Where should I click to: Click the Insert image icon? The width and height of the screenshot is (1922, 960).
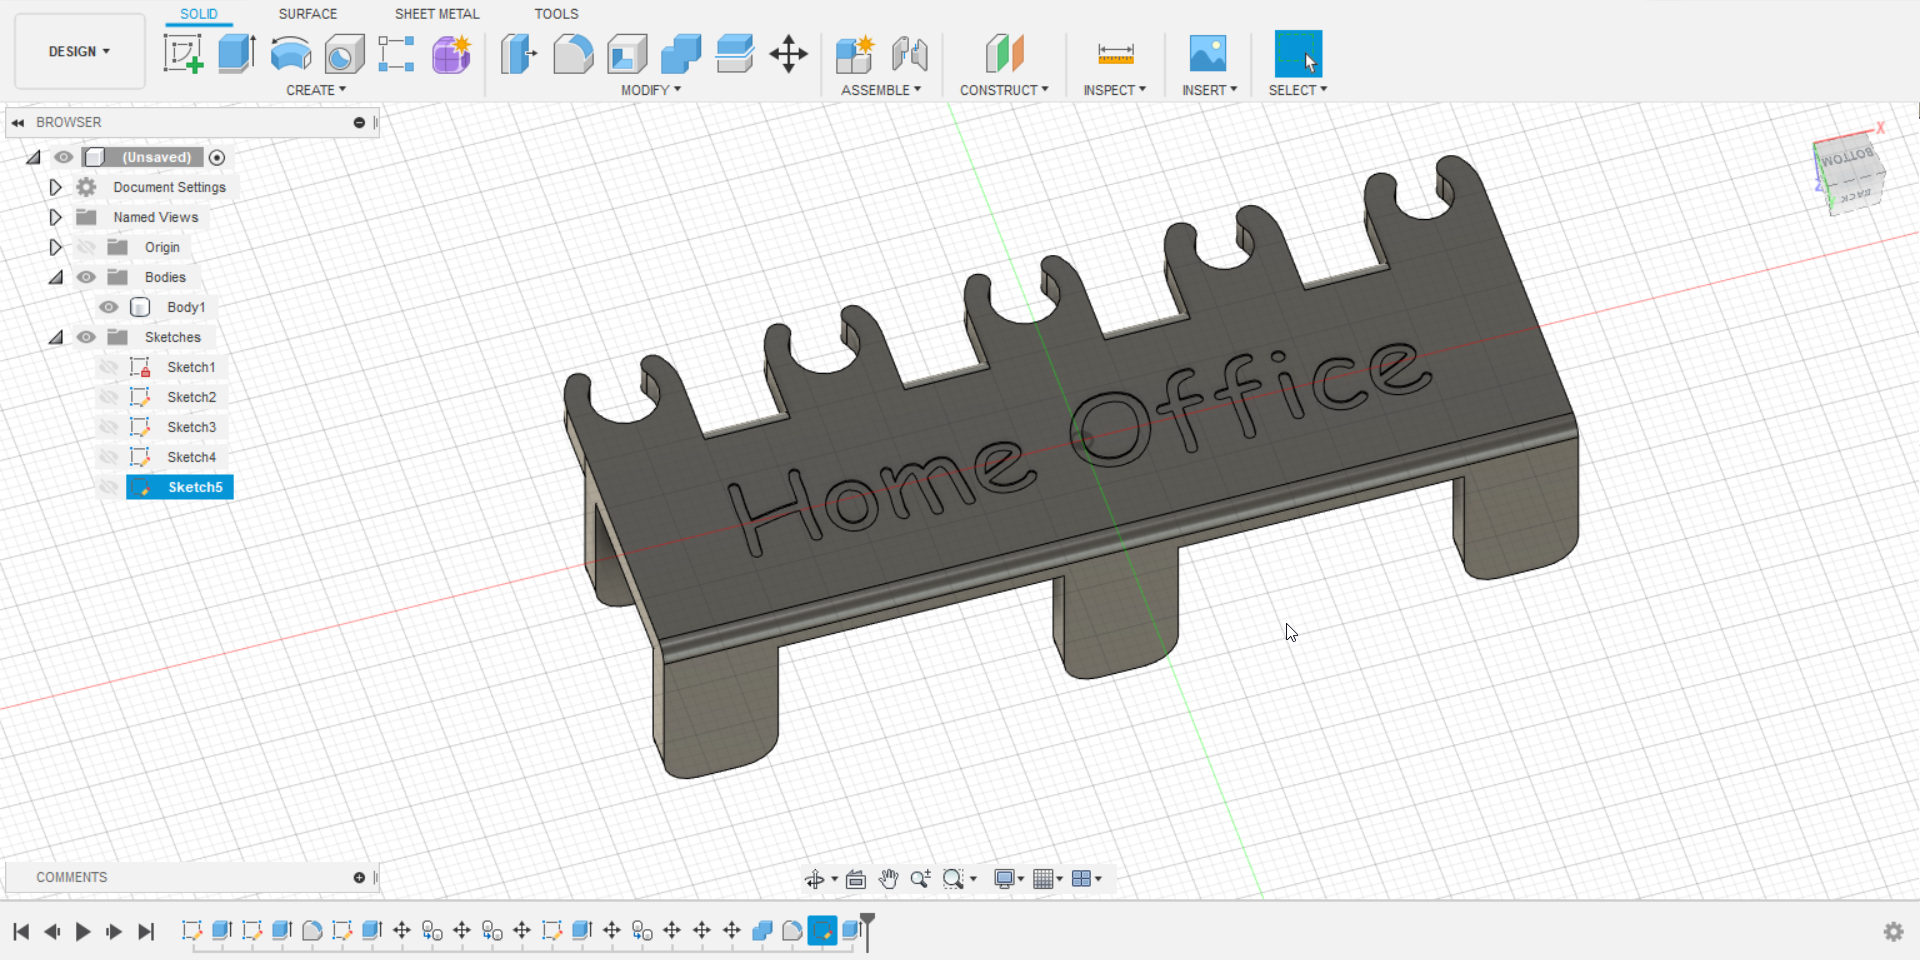[x=1208, y=54]
